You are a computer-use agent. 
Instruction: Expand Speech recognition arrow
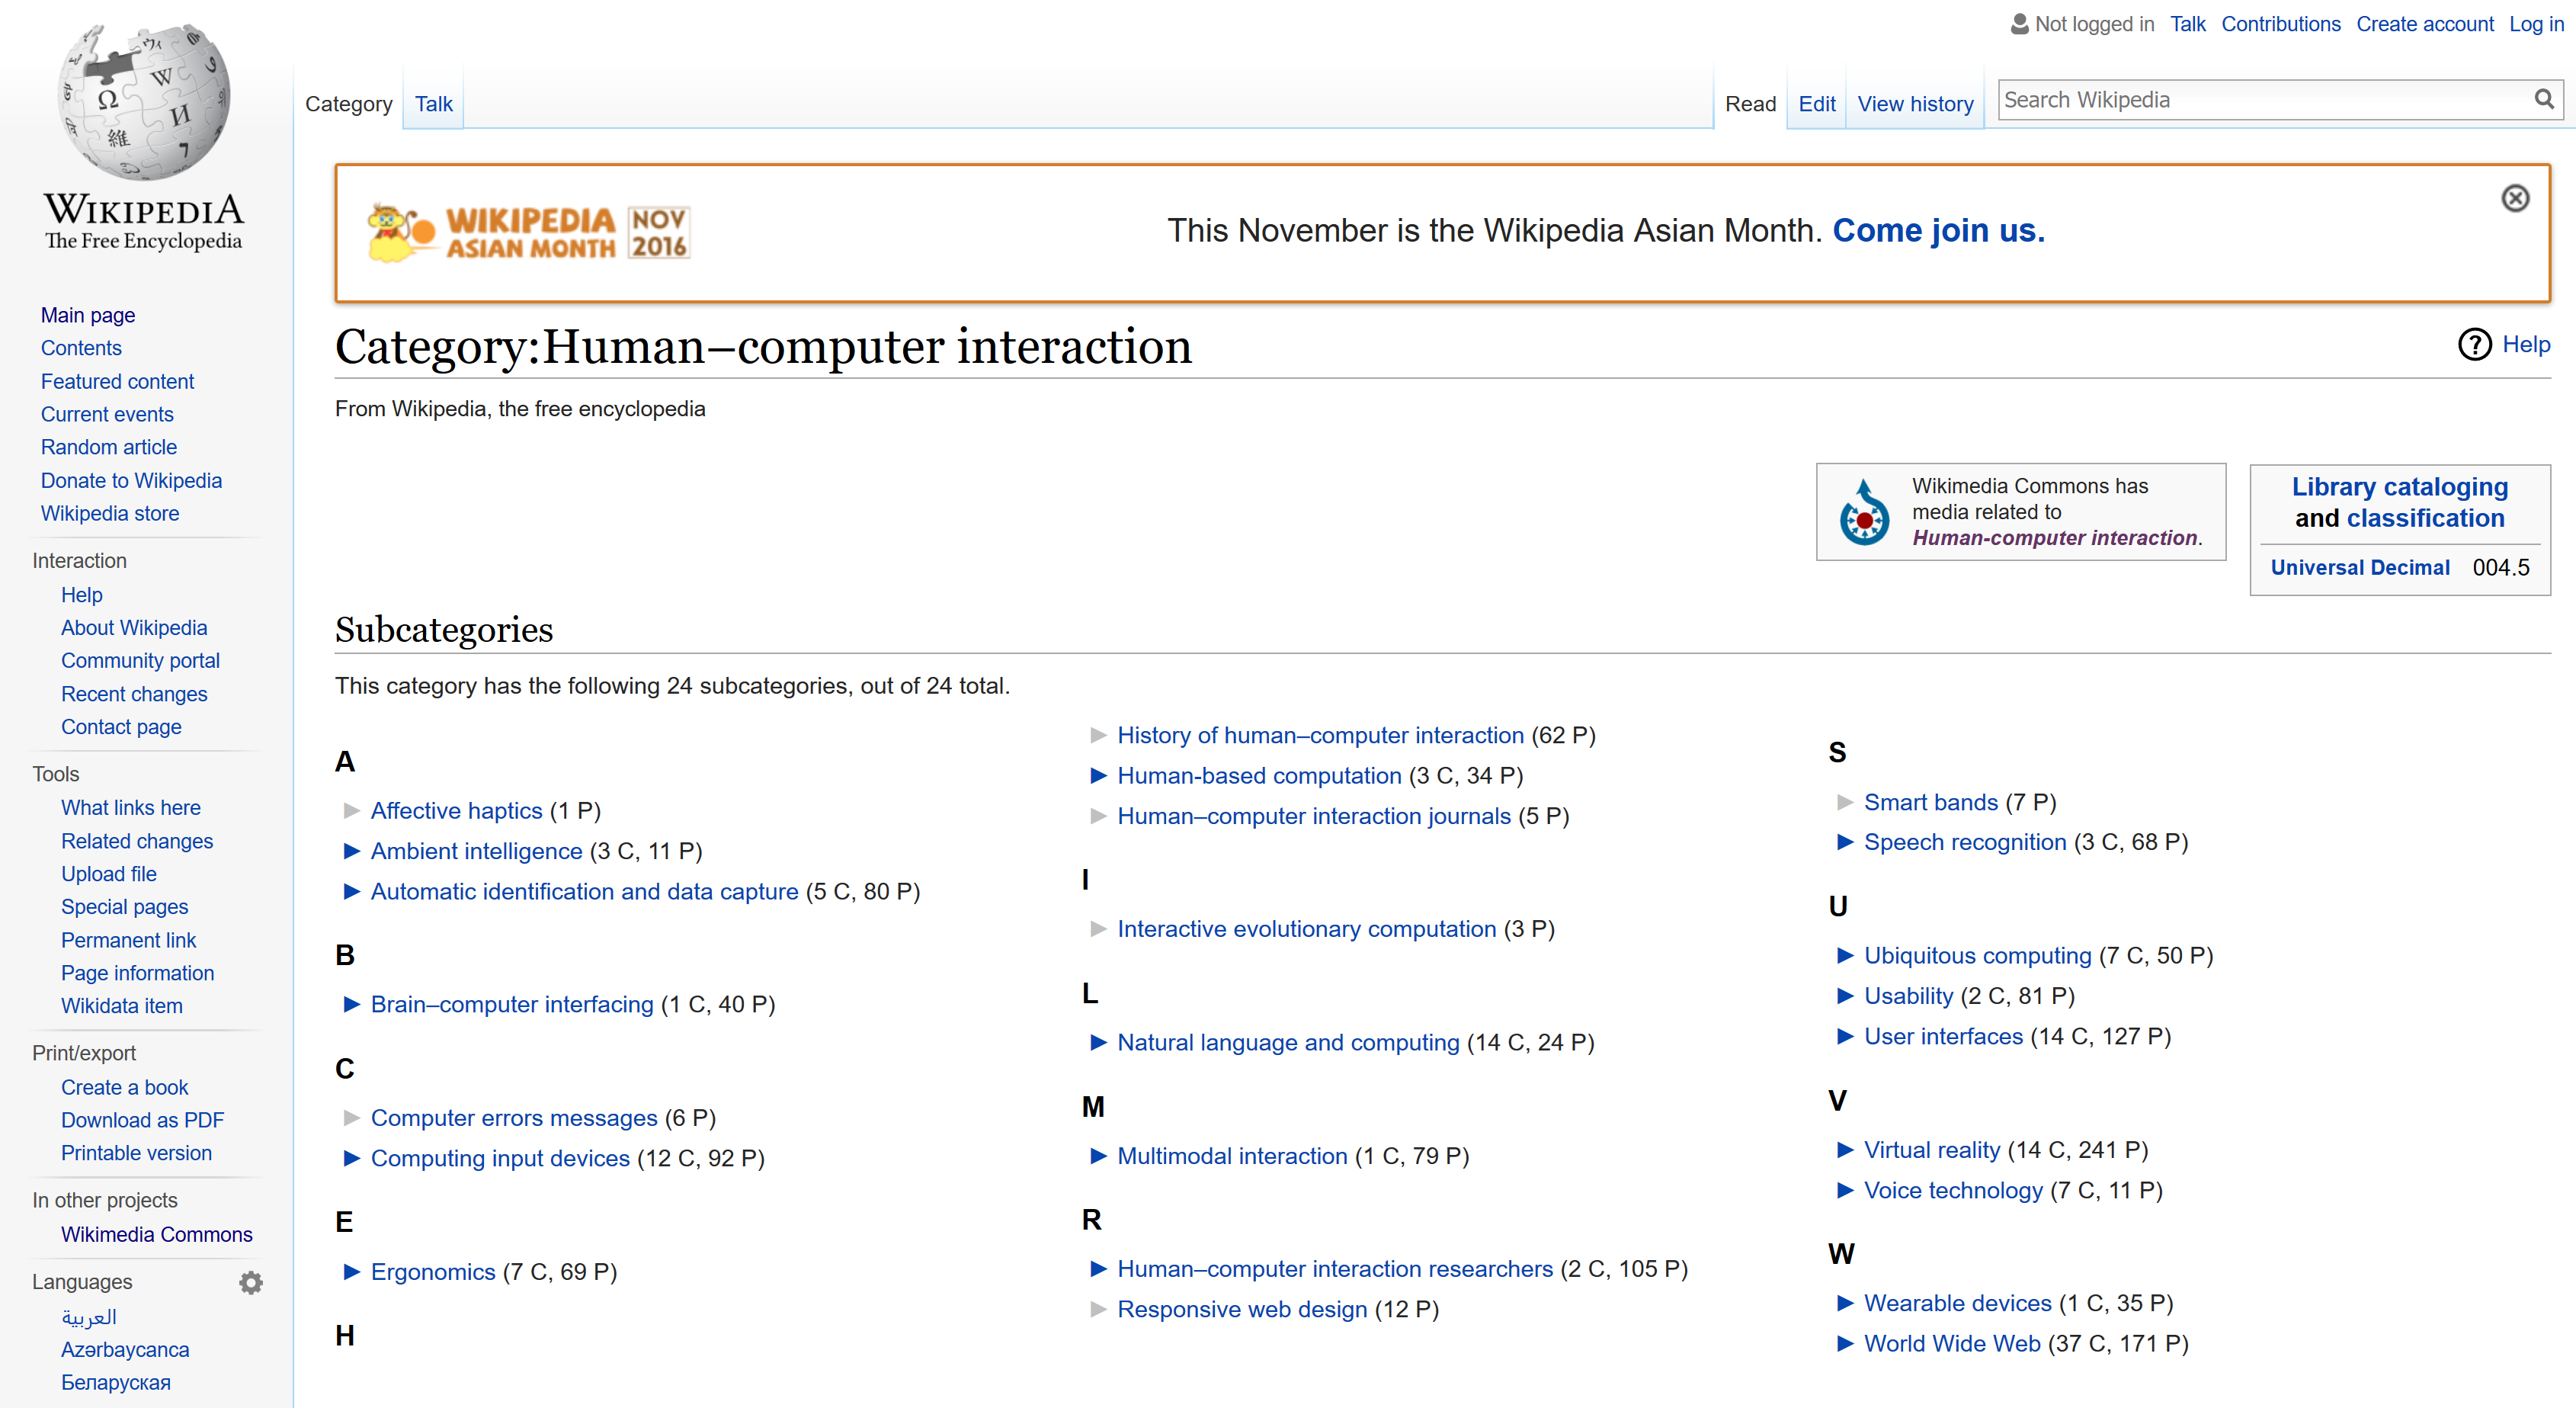tap(1846, 842)
